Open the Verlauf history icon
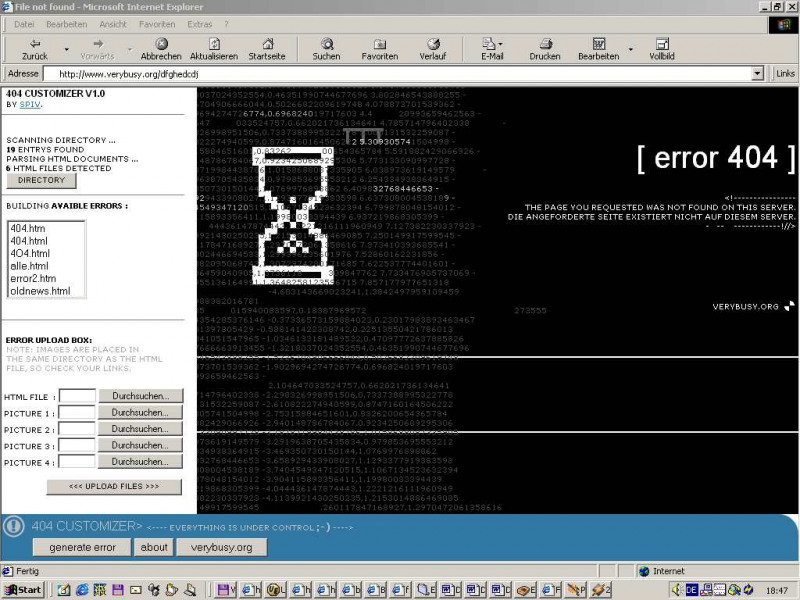Viewport: 800px width, 600px height. click(433, 44)
